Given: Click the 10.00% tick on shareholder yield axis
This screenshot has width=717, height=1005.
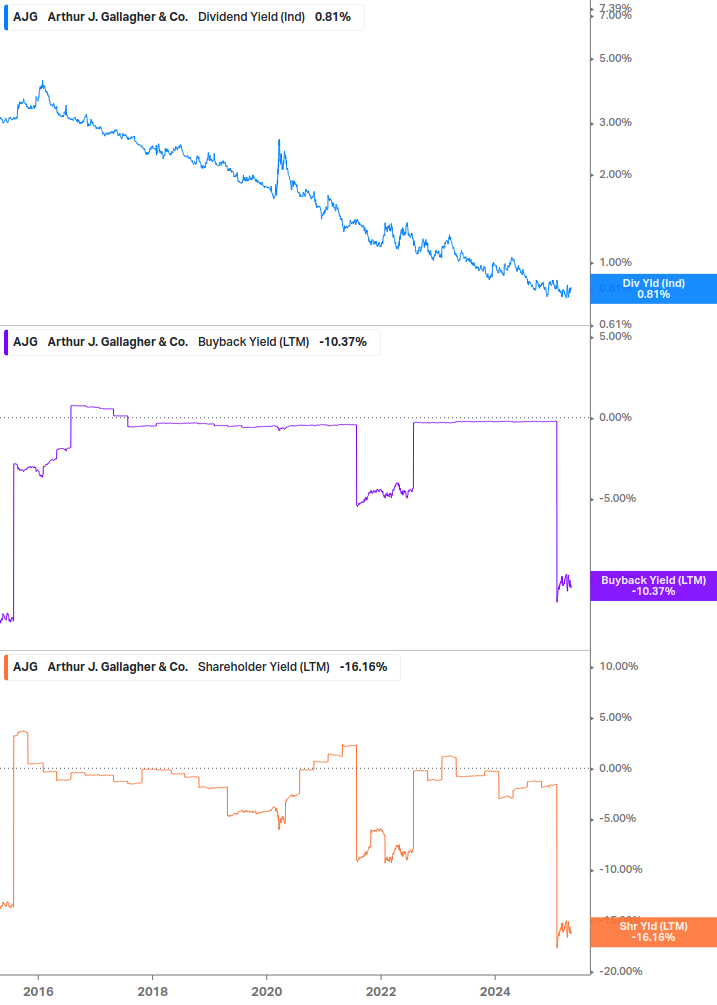Looking at the screenshot, I should [618, 667].
